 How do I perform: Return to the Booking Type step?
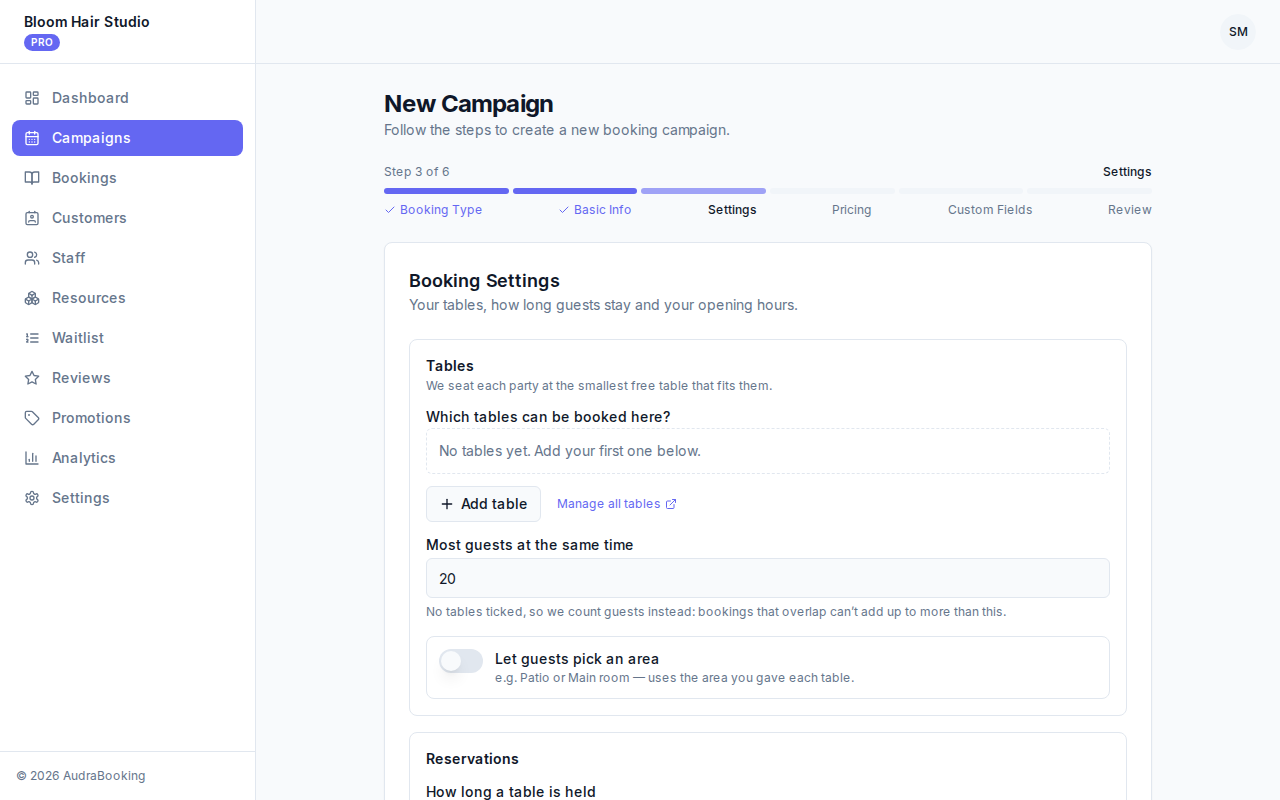[433, 210]
